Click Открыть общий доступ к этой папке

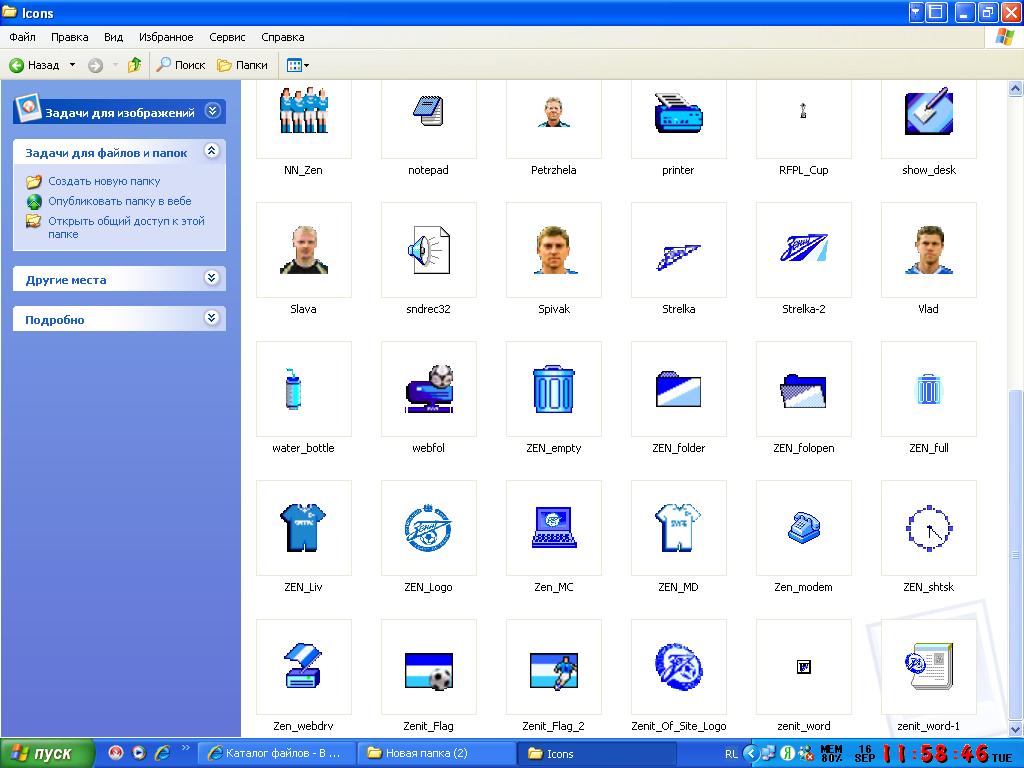coord(126,227)
